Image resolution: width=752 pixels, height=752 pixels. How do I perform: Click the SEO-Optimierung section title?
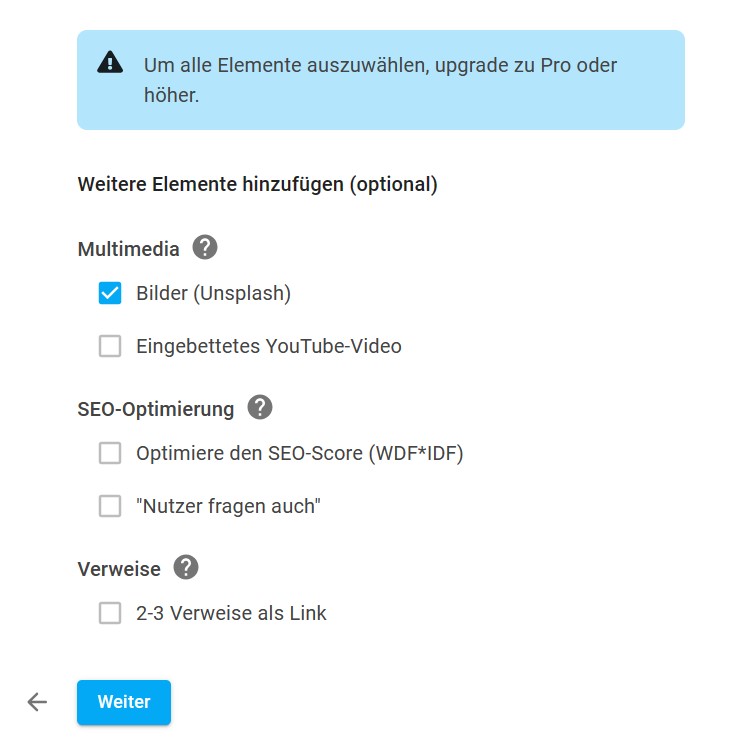[x=155, y=409]
